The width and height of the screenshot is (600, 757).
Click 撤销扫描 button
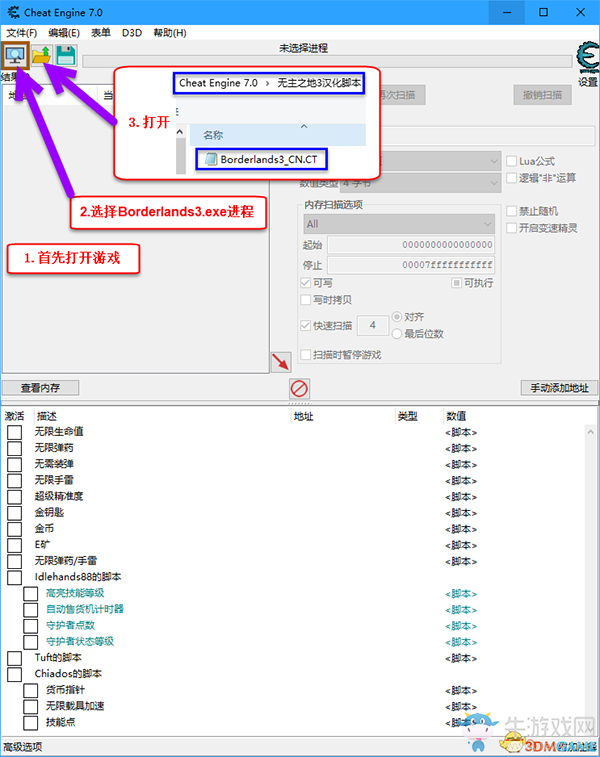tap(543, 95)
